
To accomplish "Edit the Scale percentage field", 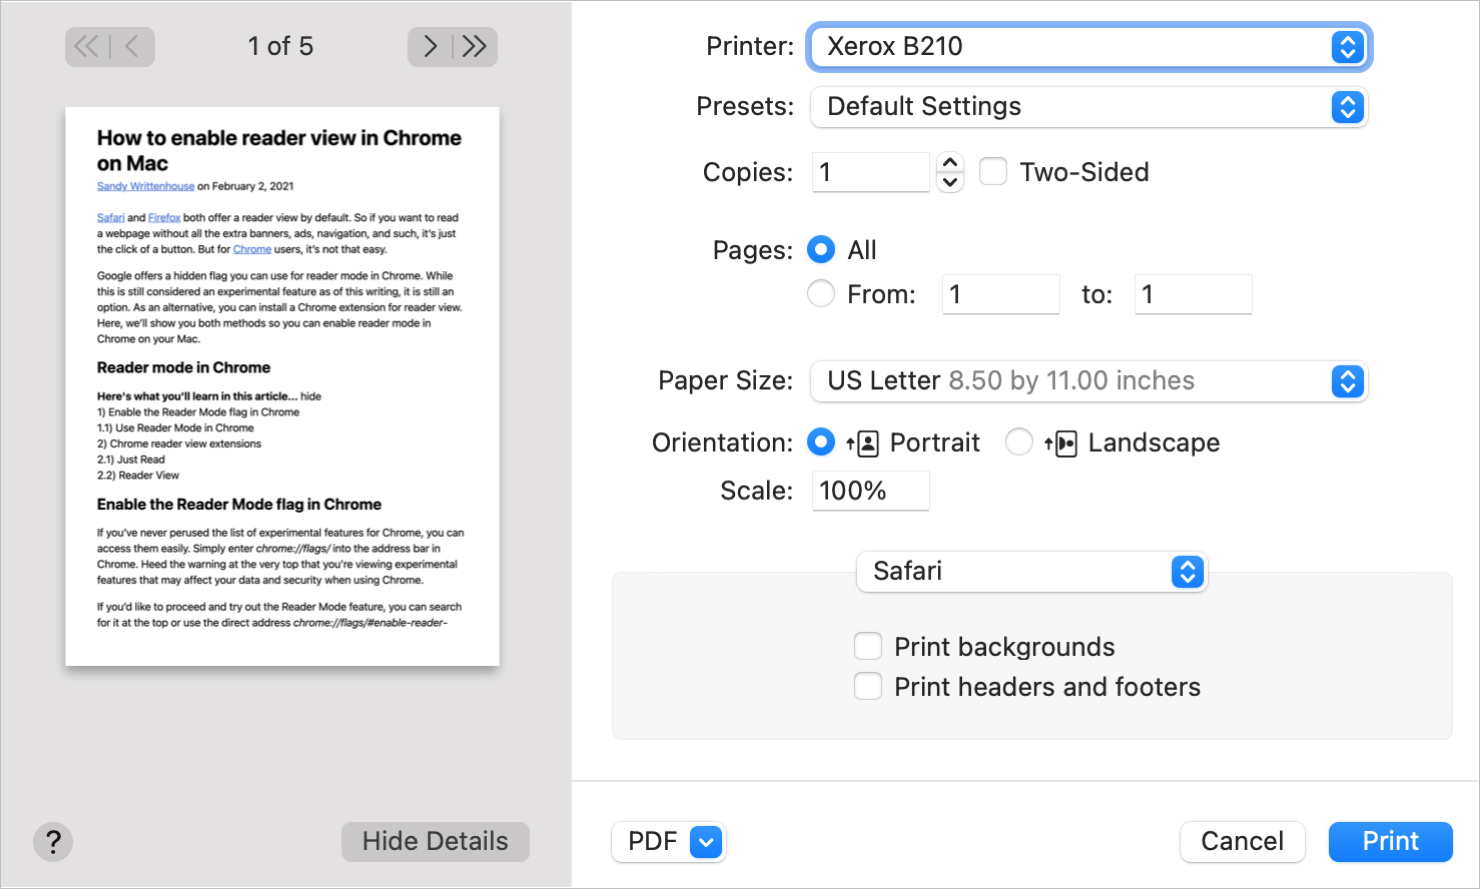I will [869, 490].
